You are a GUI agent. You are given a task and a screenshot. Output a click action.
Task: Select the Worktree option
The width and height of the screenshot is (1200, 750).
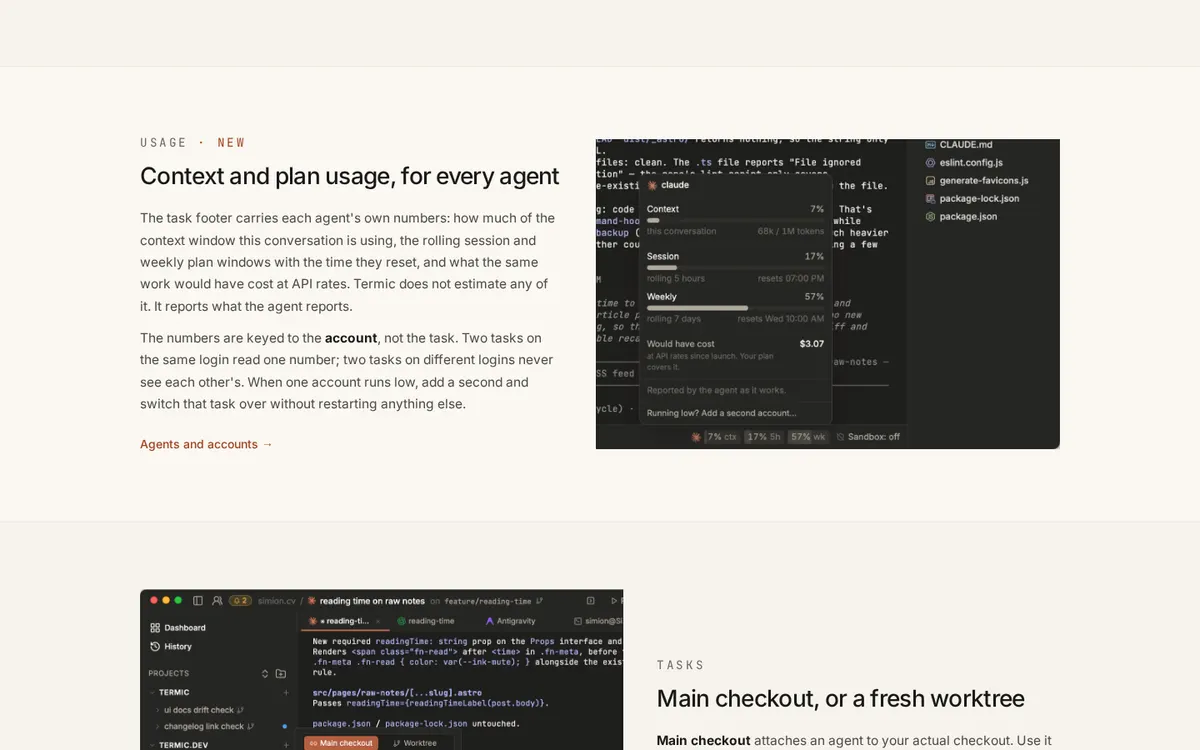[x=415, y=743]
